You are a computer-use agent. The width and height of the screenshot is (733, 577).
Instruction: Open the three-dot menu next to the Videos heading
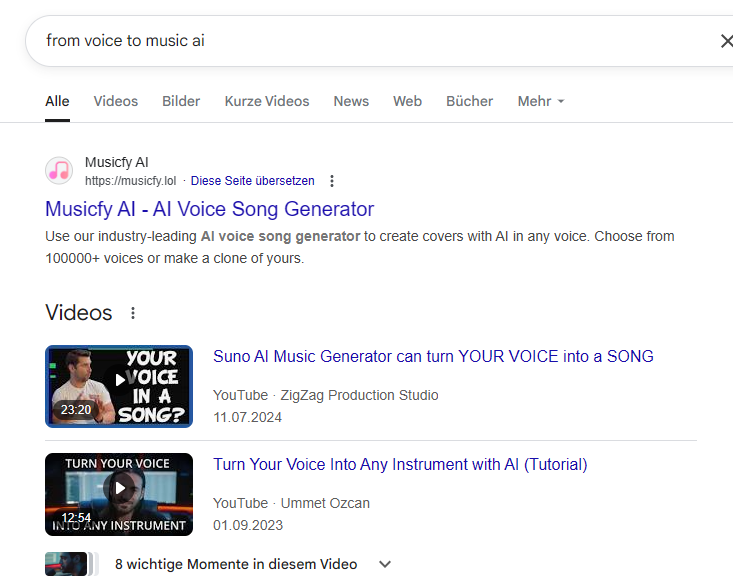[133, 313]
